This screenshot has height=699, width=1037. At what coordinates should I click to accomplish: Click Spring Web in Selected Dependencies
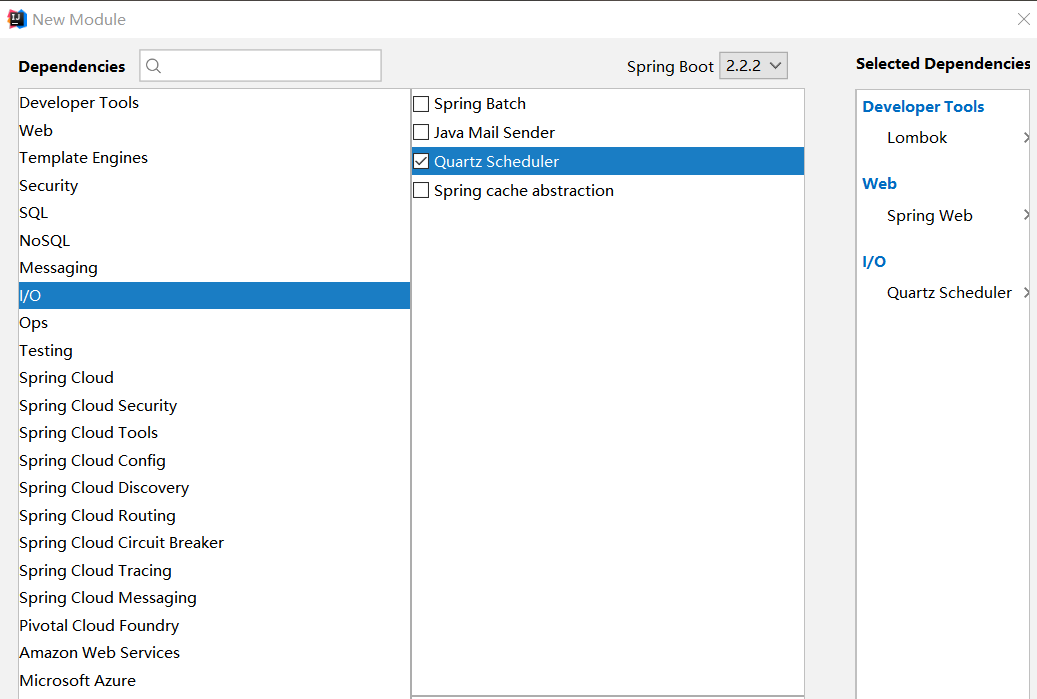click(929, 216)
